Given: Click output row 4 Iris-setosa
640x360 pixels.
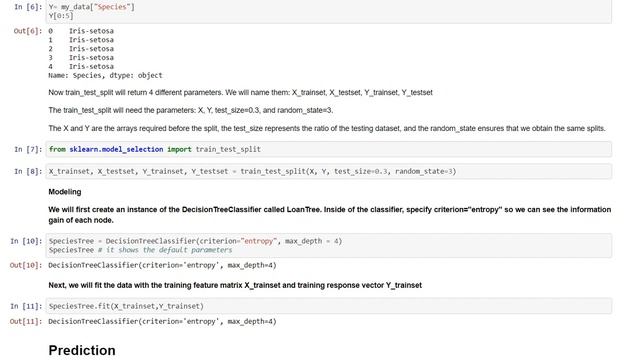Looking at the screenshot, I should (x=81, y=67).
